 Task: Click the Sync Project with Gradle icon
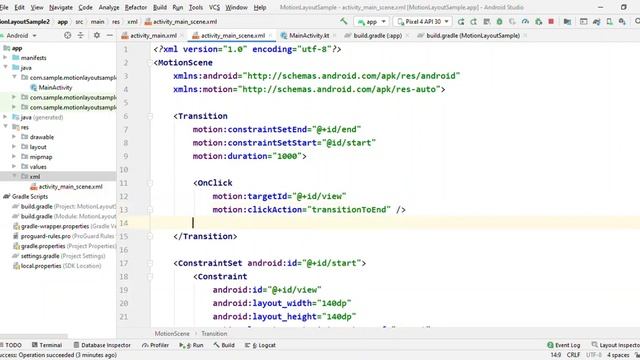(x=596, y=22)
